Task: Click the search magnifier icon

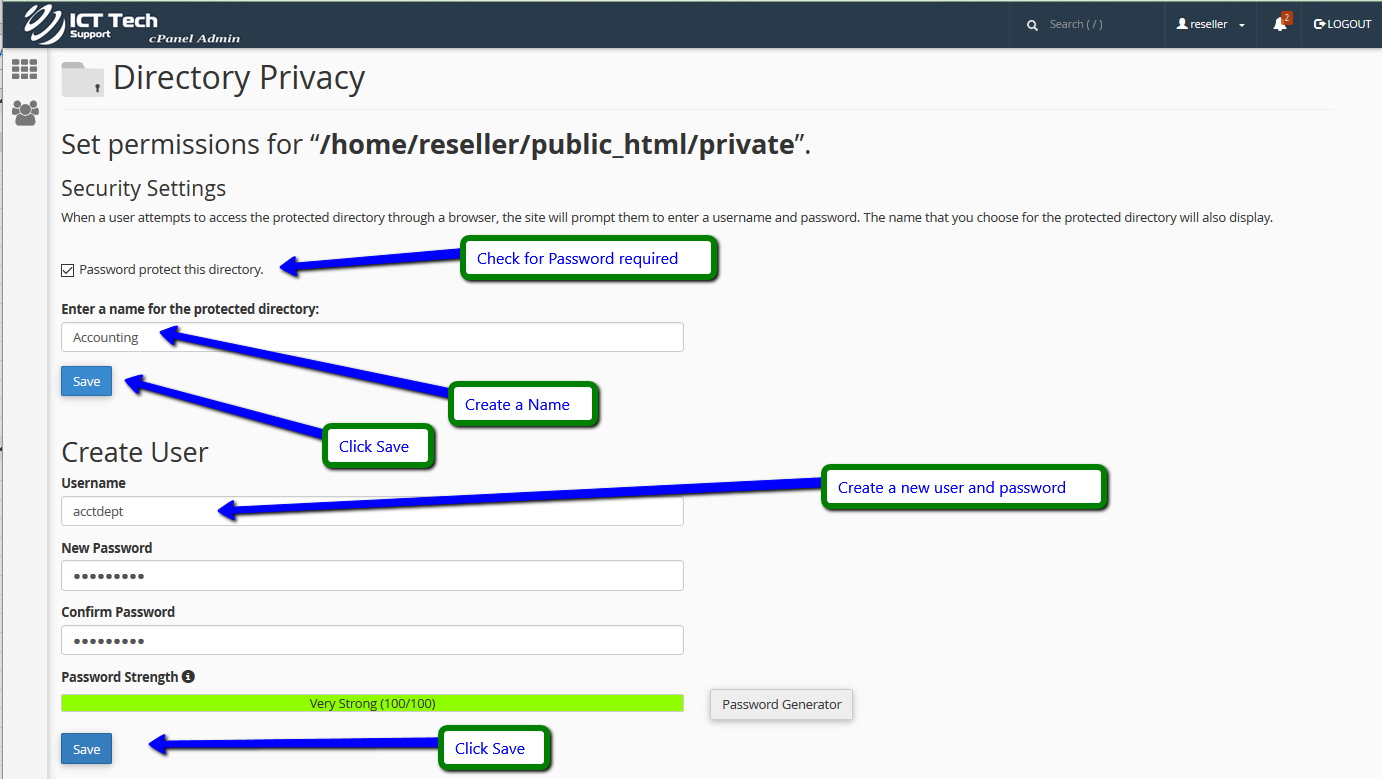Action: (x=1032, y=25)
